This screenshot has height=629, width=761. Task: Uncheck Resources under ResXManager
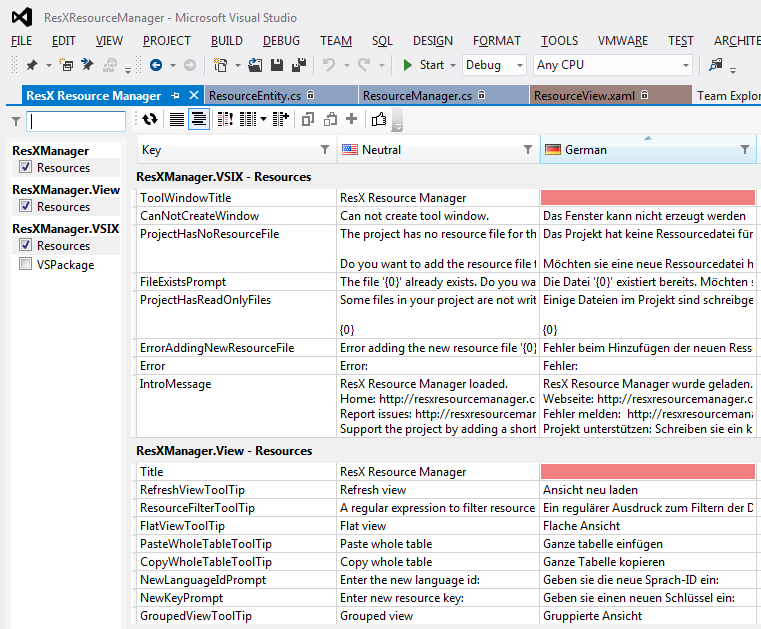(x=26, y=168)
